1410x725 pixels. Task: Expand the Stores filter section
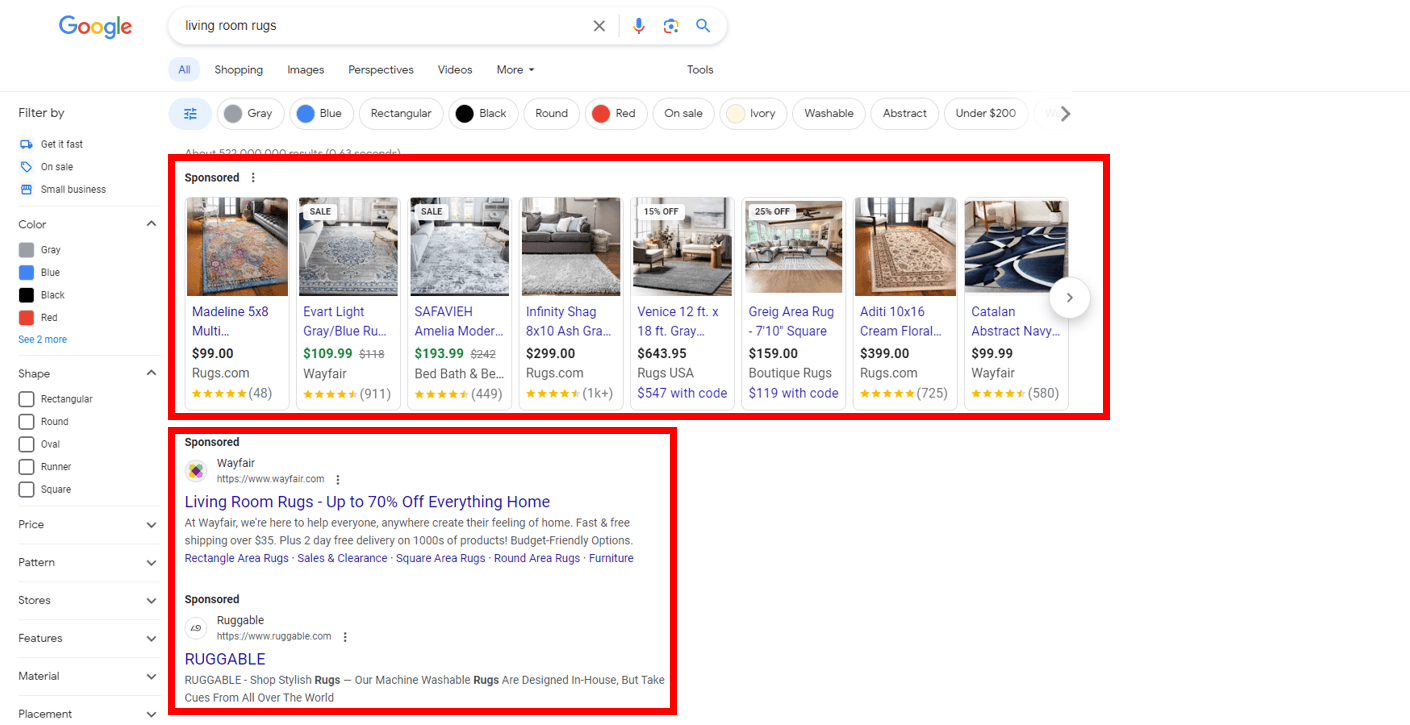point(151,601)
